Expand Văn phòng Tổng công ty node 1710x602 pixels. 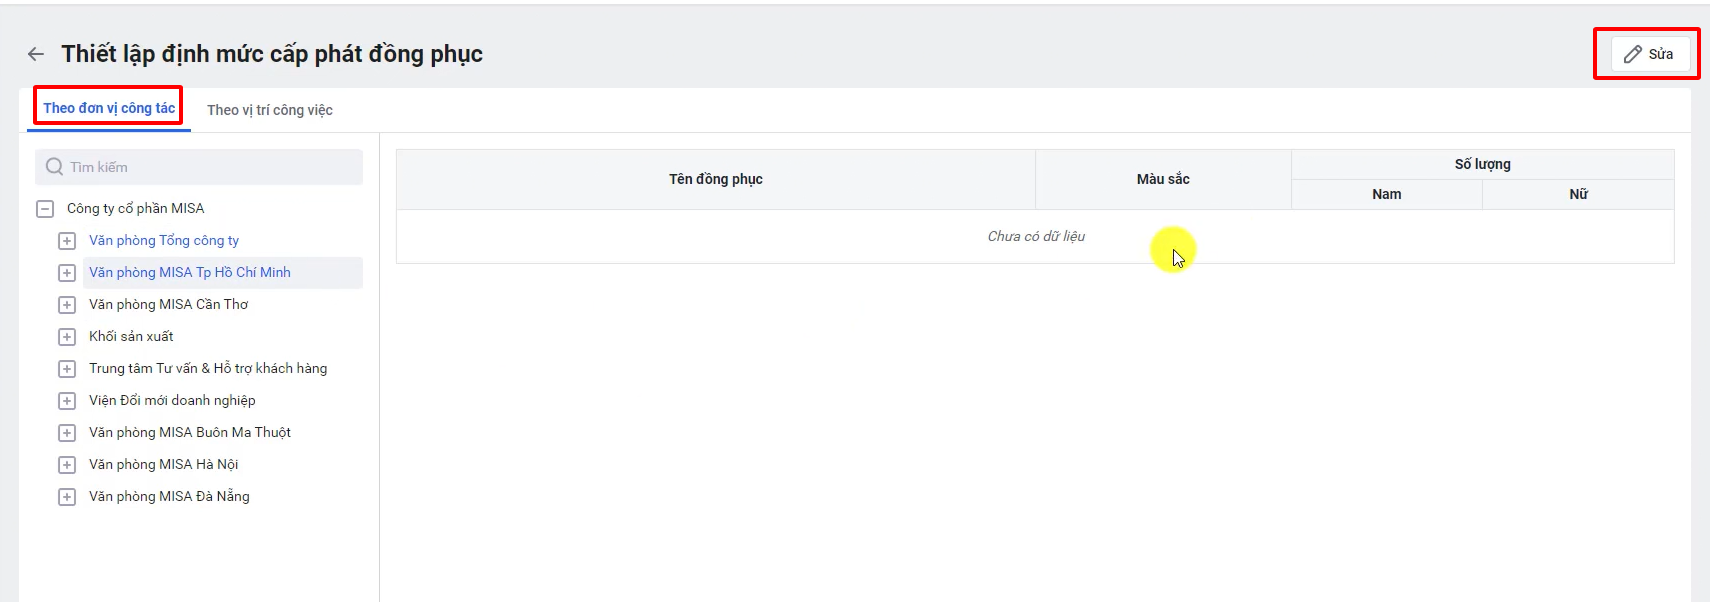[x=67, y=241]
